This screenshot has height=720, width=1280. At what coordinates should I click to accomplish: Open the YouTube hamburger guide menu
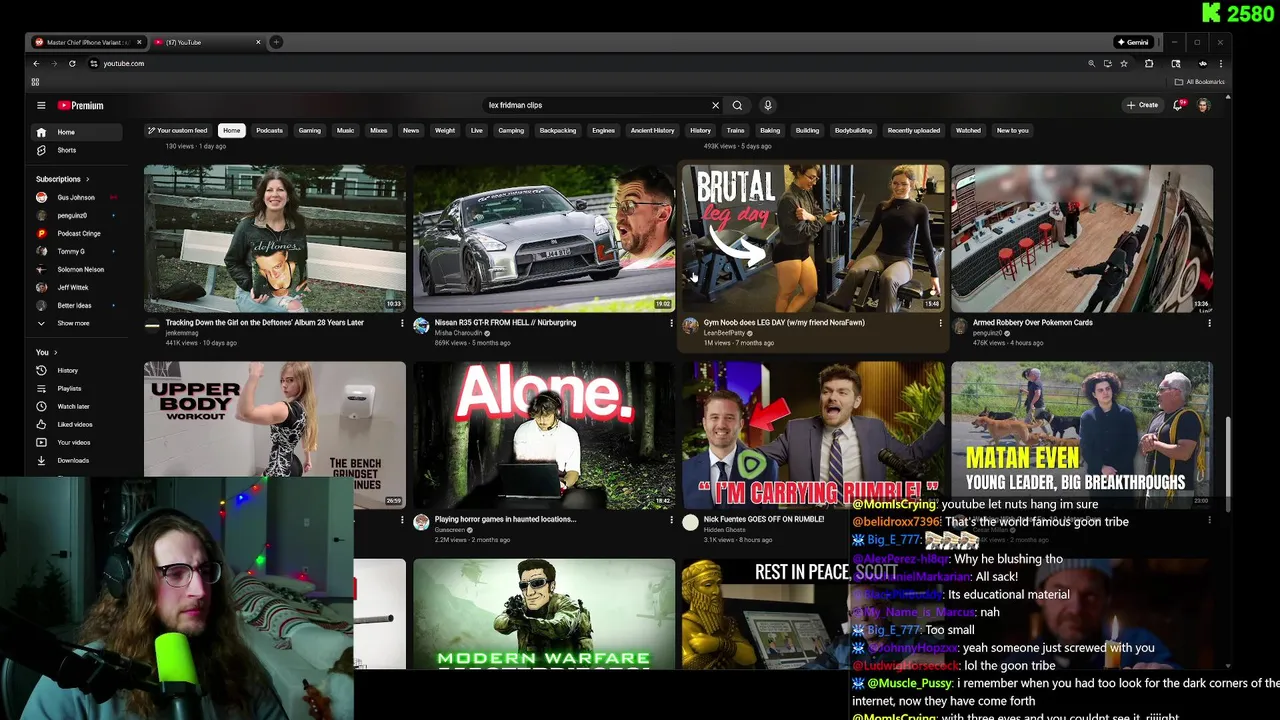pyautogui.click(x=41, y=105)
